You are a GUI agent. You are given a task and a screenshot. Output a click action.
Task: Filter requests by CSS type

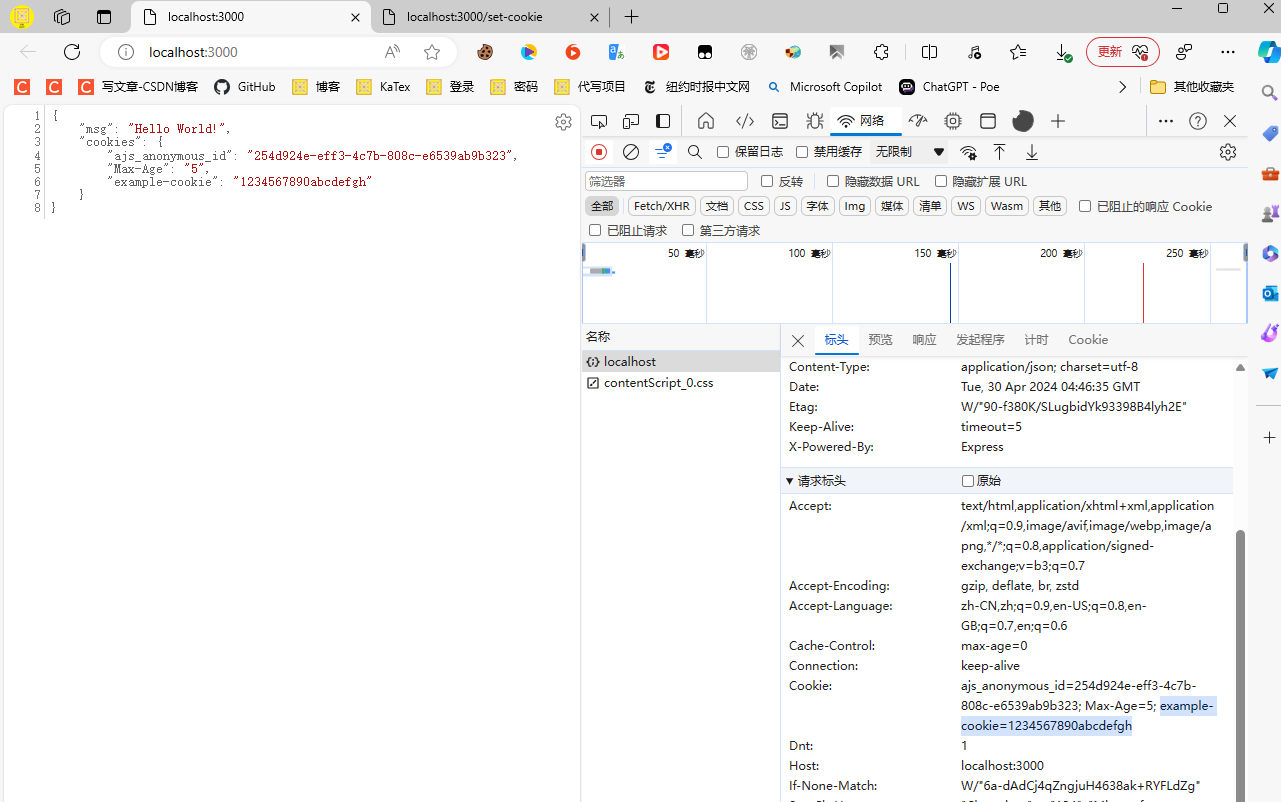[x=754, y=206]
